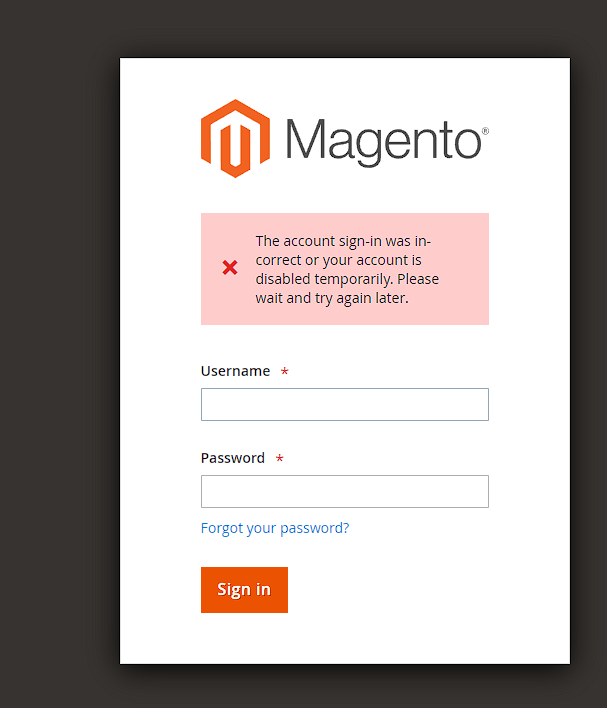This screenshot has height=708, width=607.
Task: Click the red asterisk beside Password
Action: 280,459
